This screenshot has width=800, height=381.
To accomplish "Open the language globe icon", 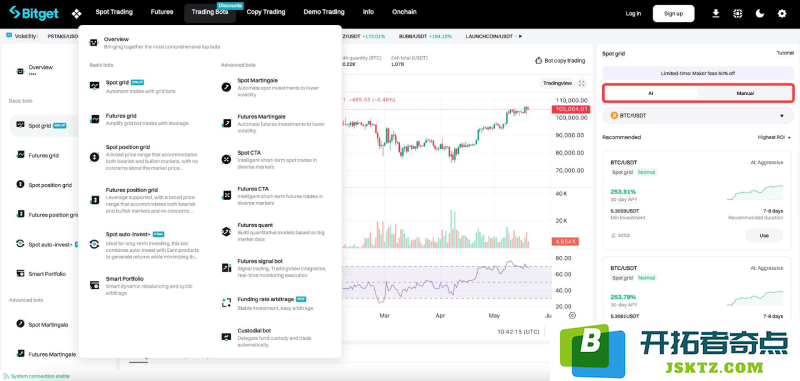I will 737,14.
